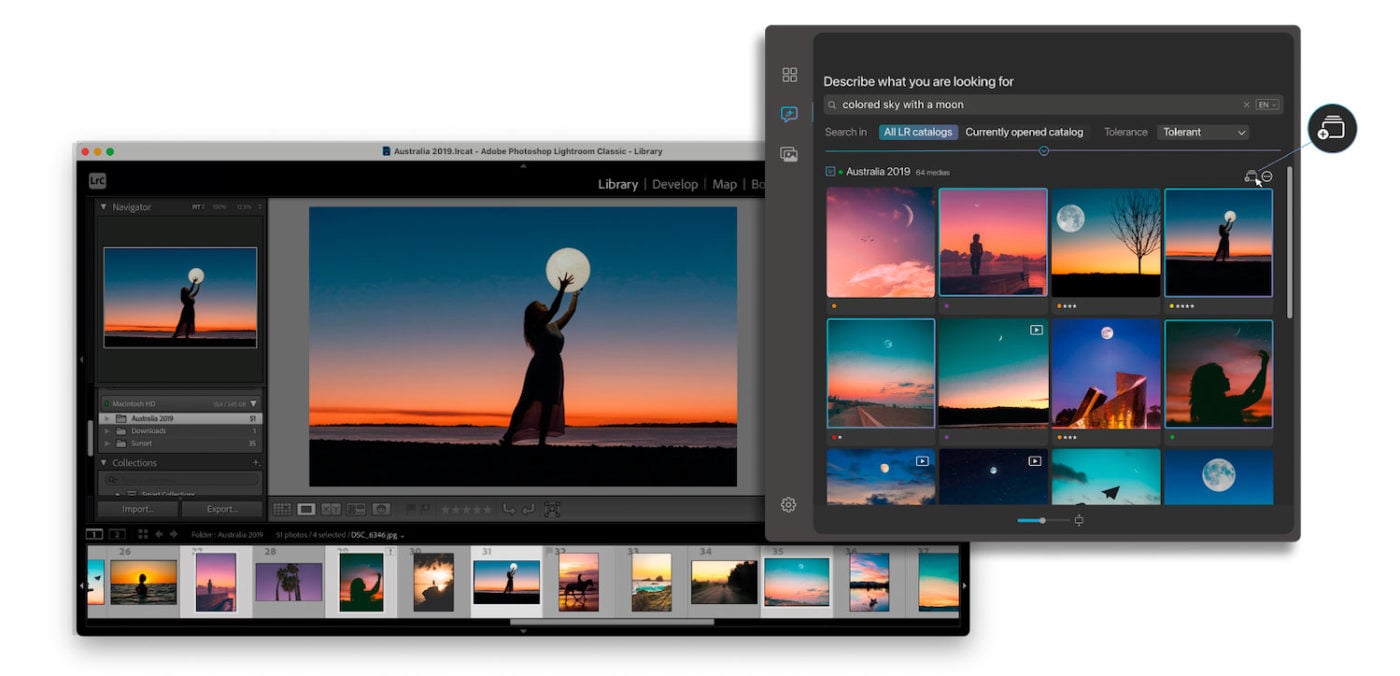Viewport: 1400px width, 676px height.
Task: Switch Lightroom to Survey view
Action: coord(355,510)
